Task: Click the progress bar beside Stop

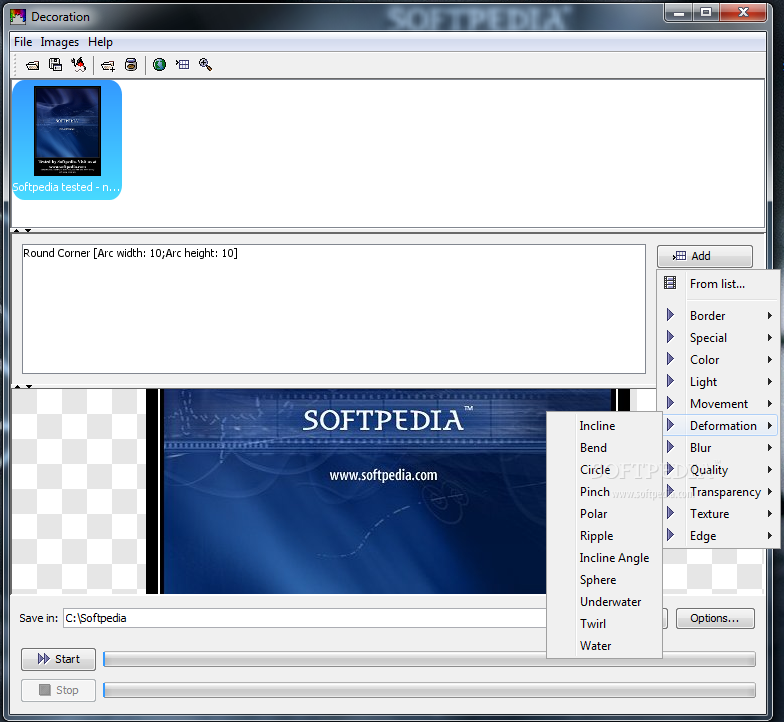Action: [430, 690]
